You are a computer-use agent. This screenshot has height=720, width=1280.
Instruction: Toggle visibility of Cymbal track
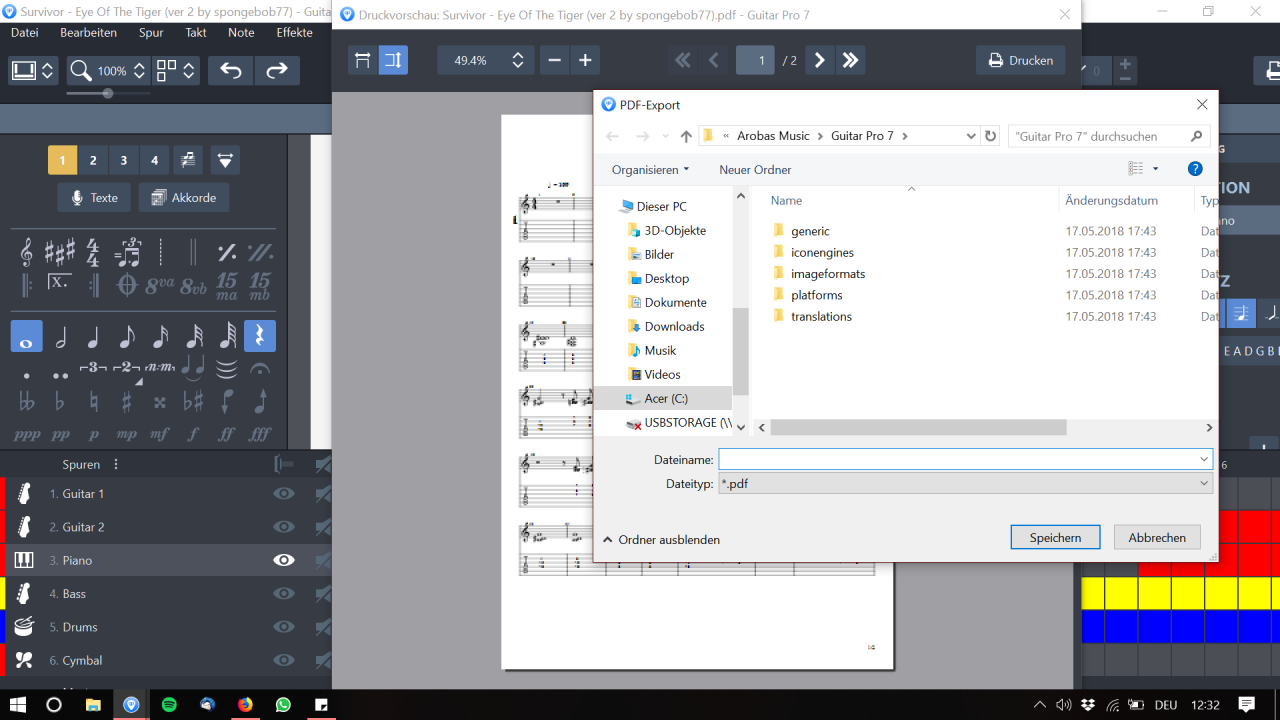point(284,660)
